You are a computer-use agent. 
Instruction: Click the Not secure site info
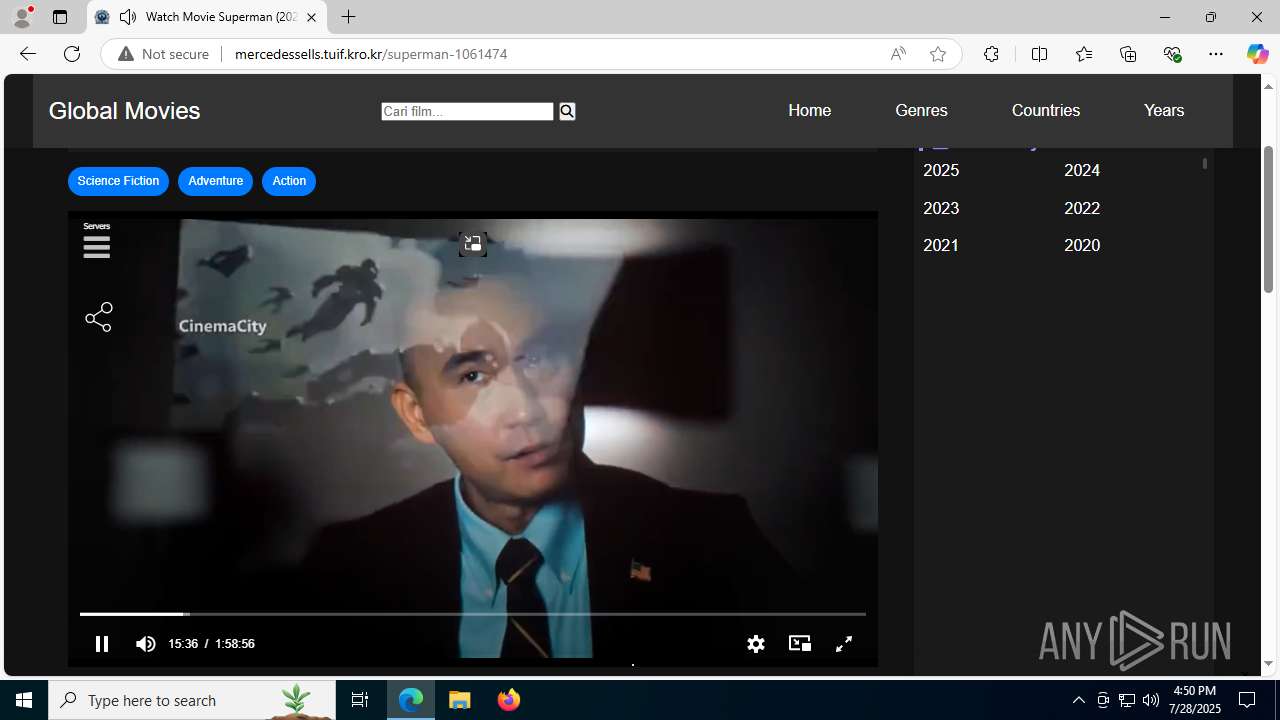coord(163,54)
